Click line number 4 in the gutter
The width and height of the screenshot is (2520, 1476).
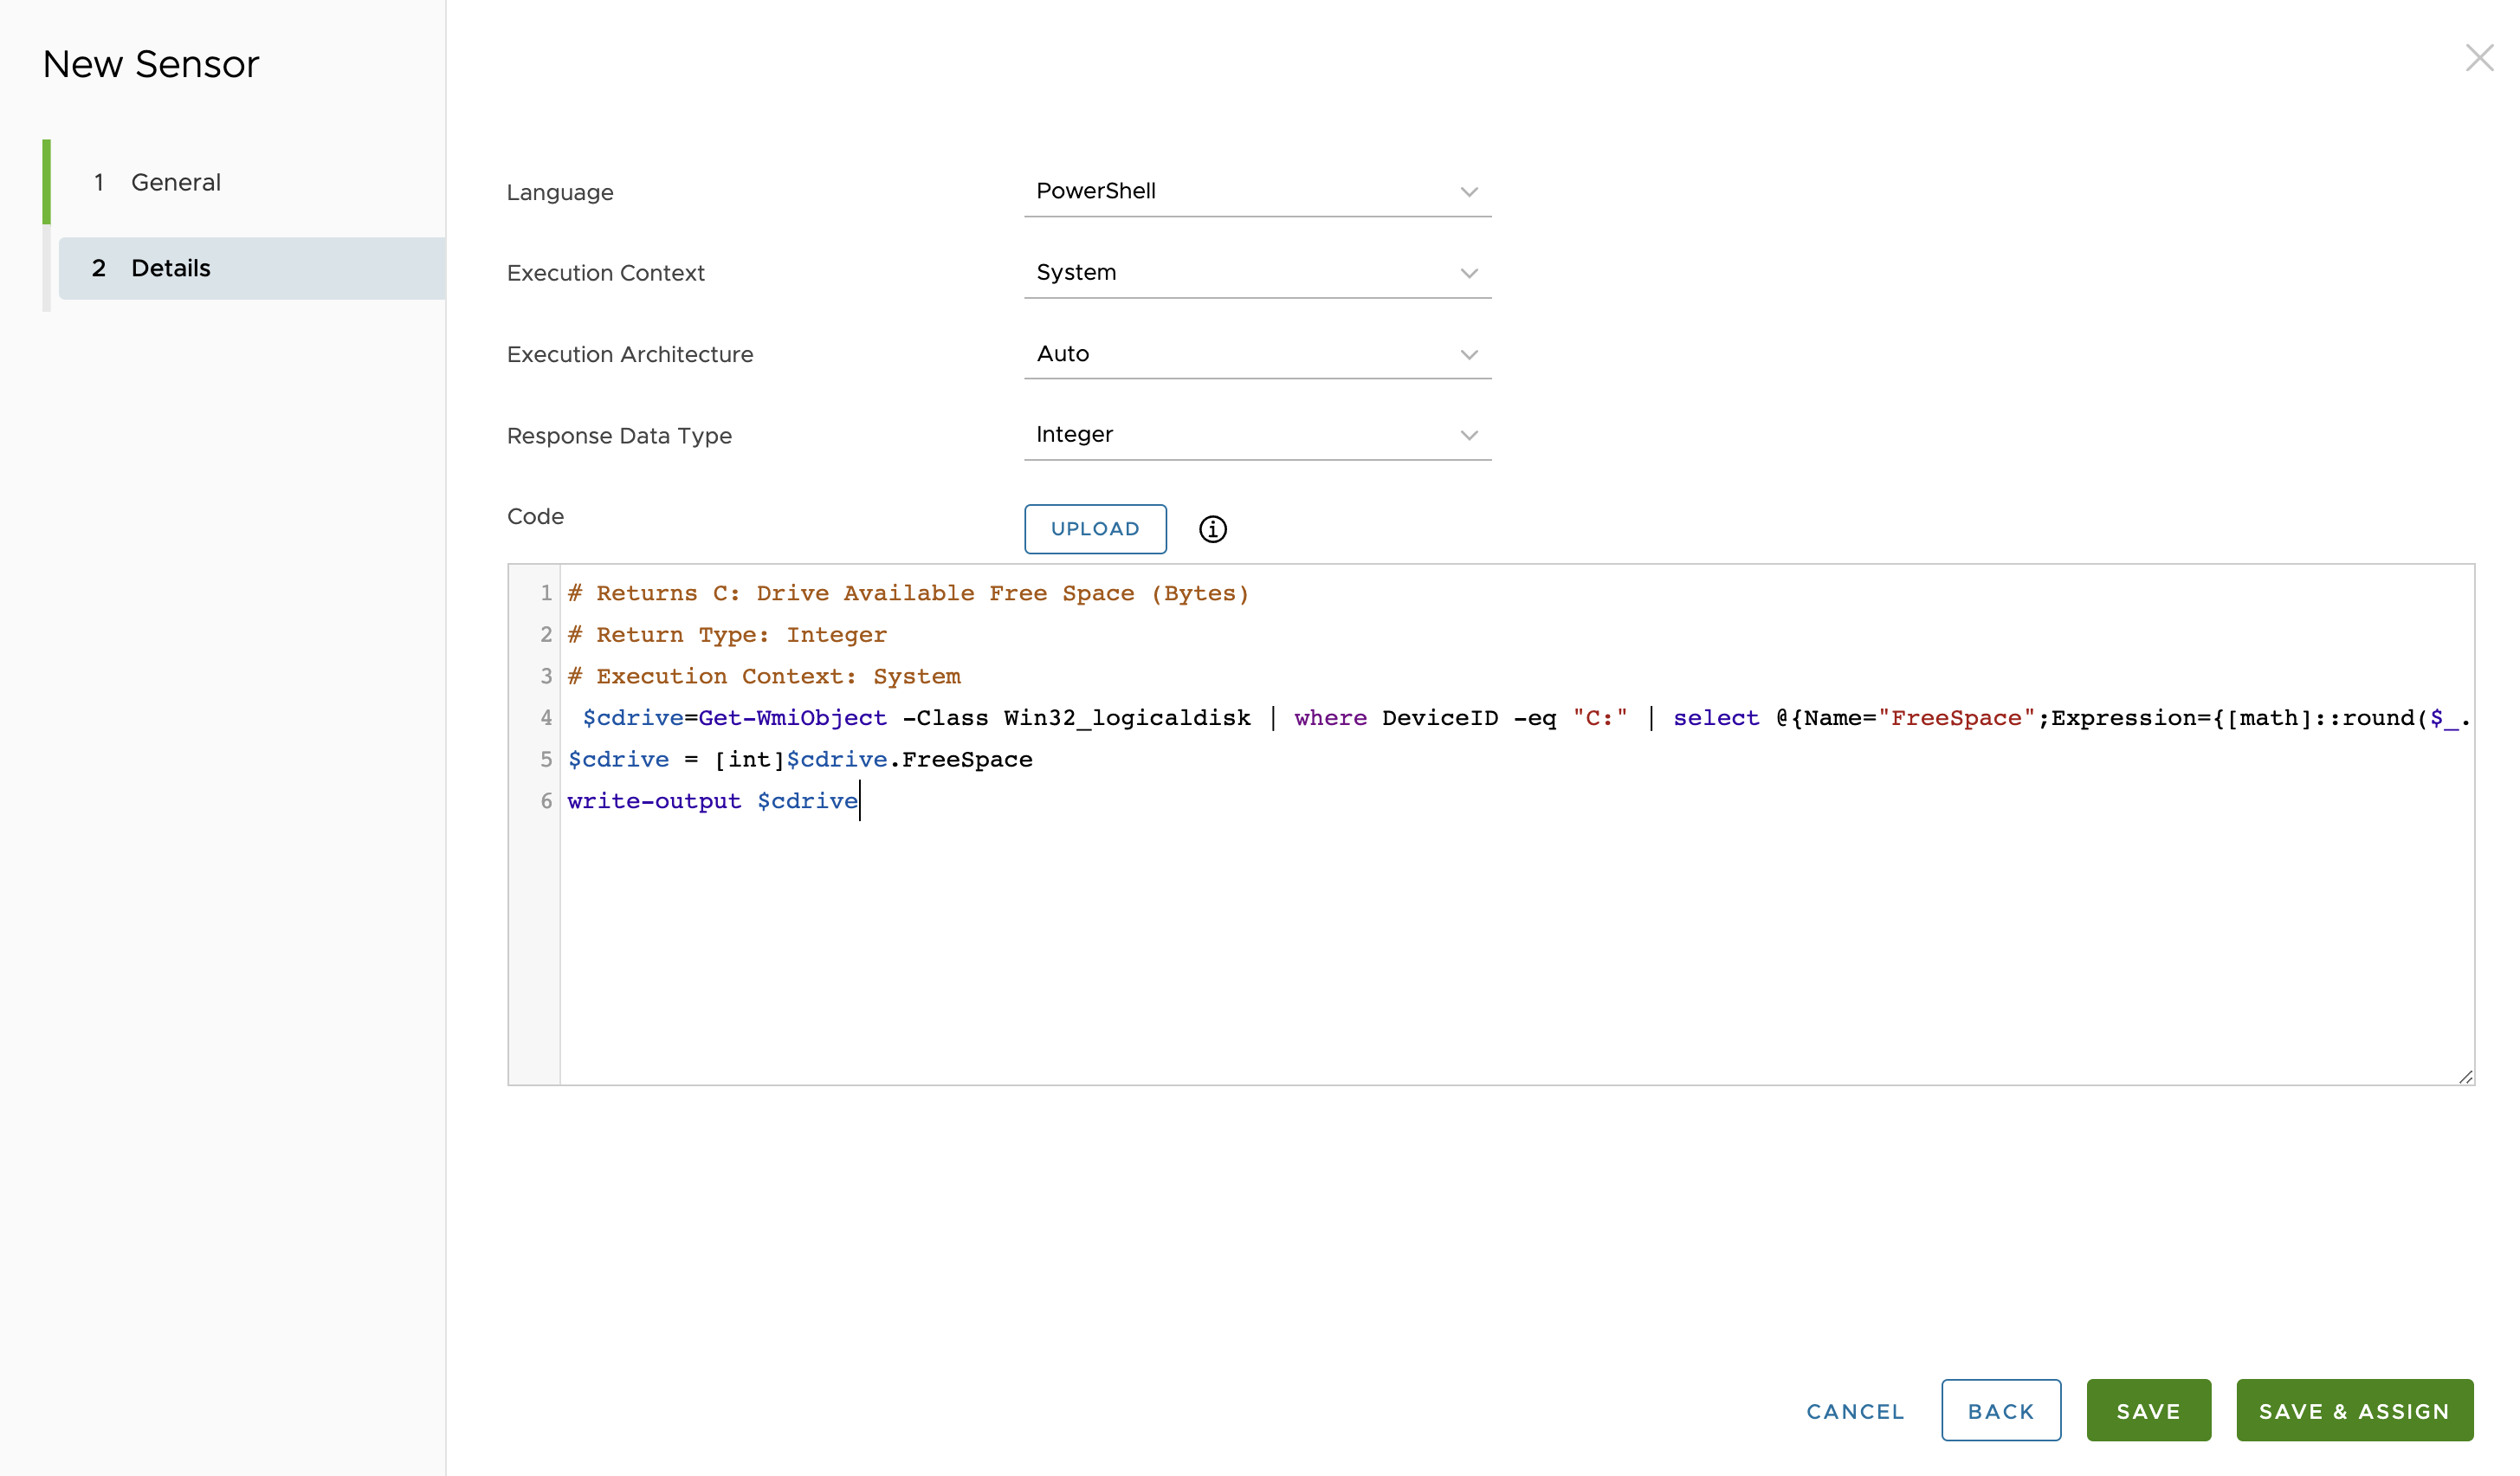click(546, 718)
